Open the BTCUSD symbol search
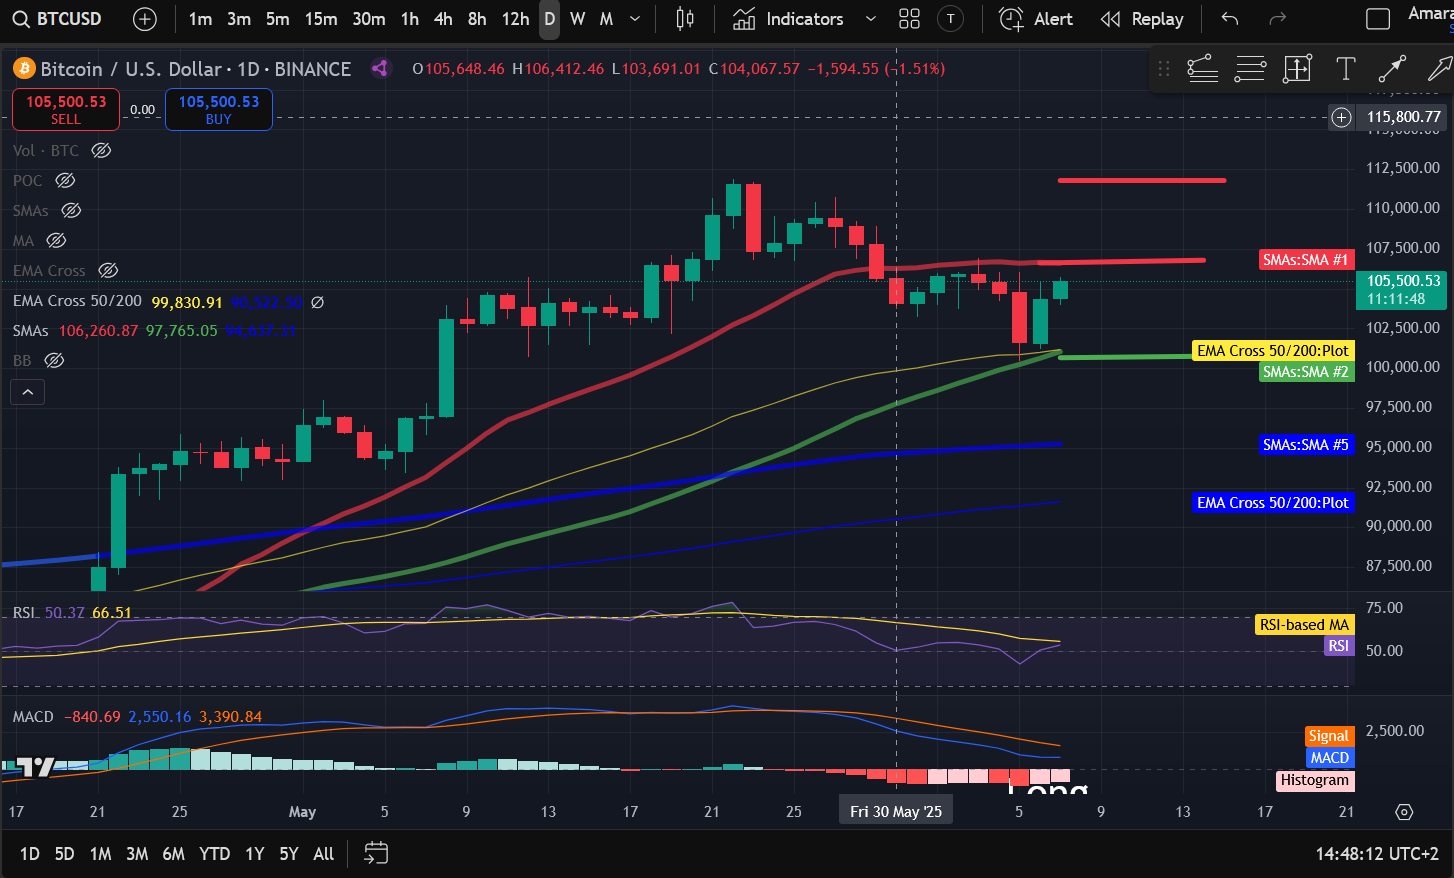Image resolution: width=1454 pixels, height=878 pixels. (58, 19)
